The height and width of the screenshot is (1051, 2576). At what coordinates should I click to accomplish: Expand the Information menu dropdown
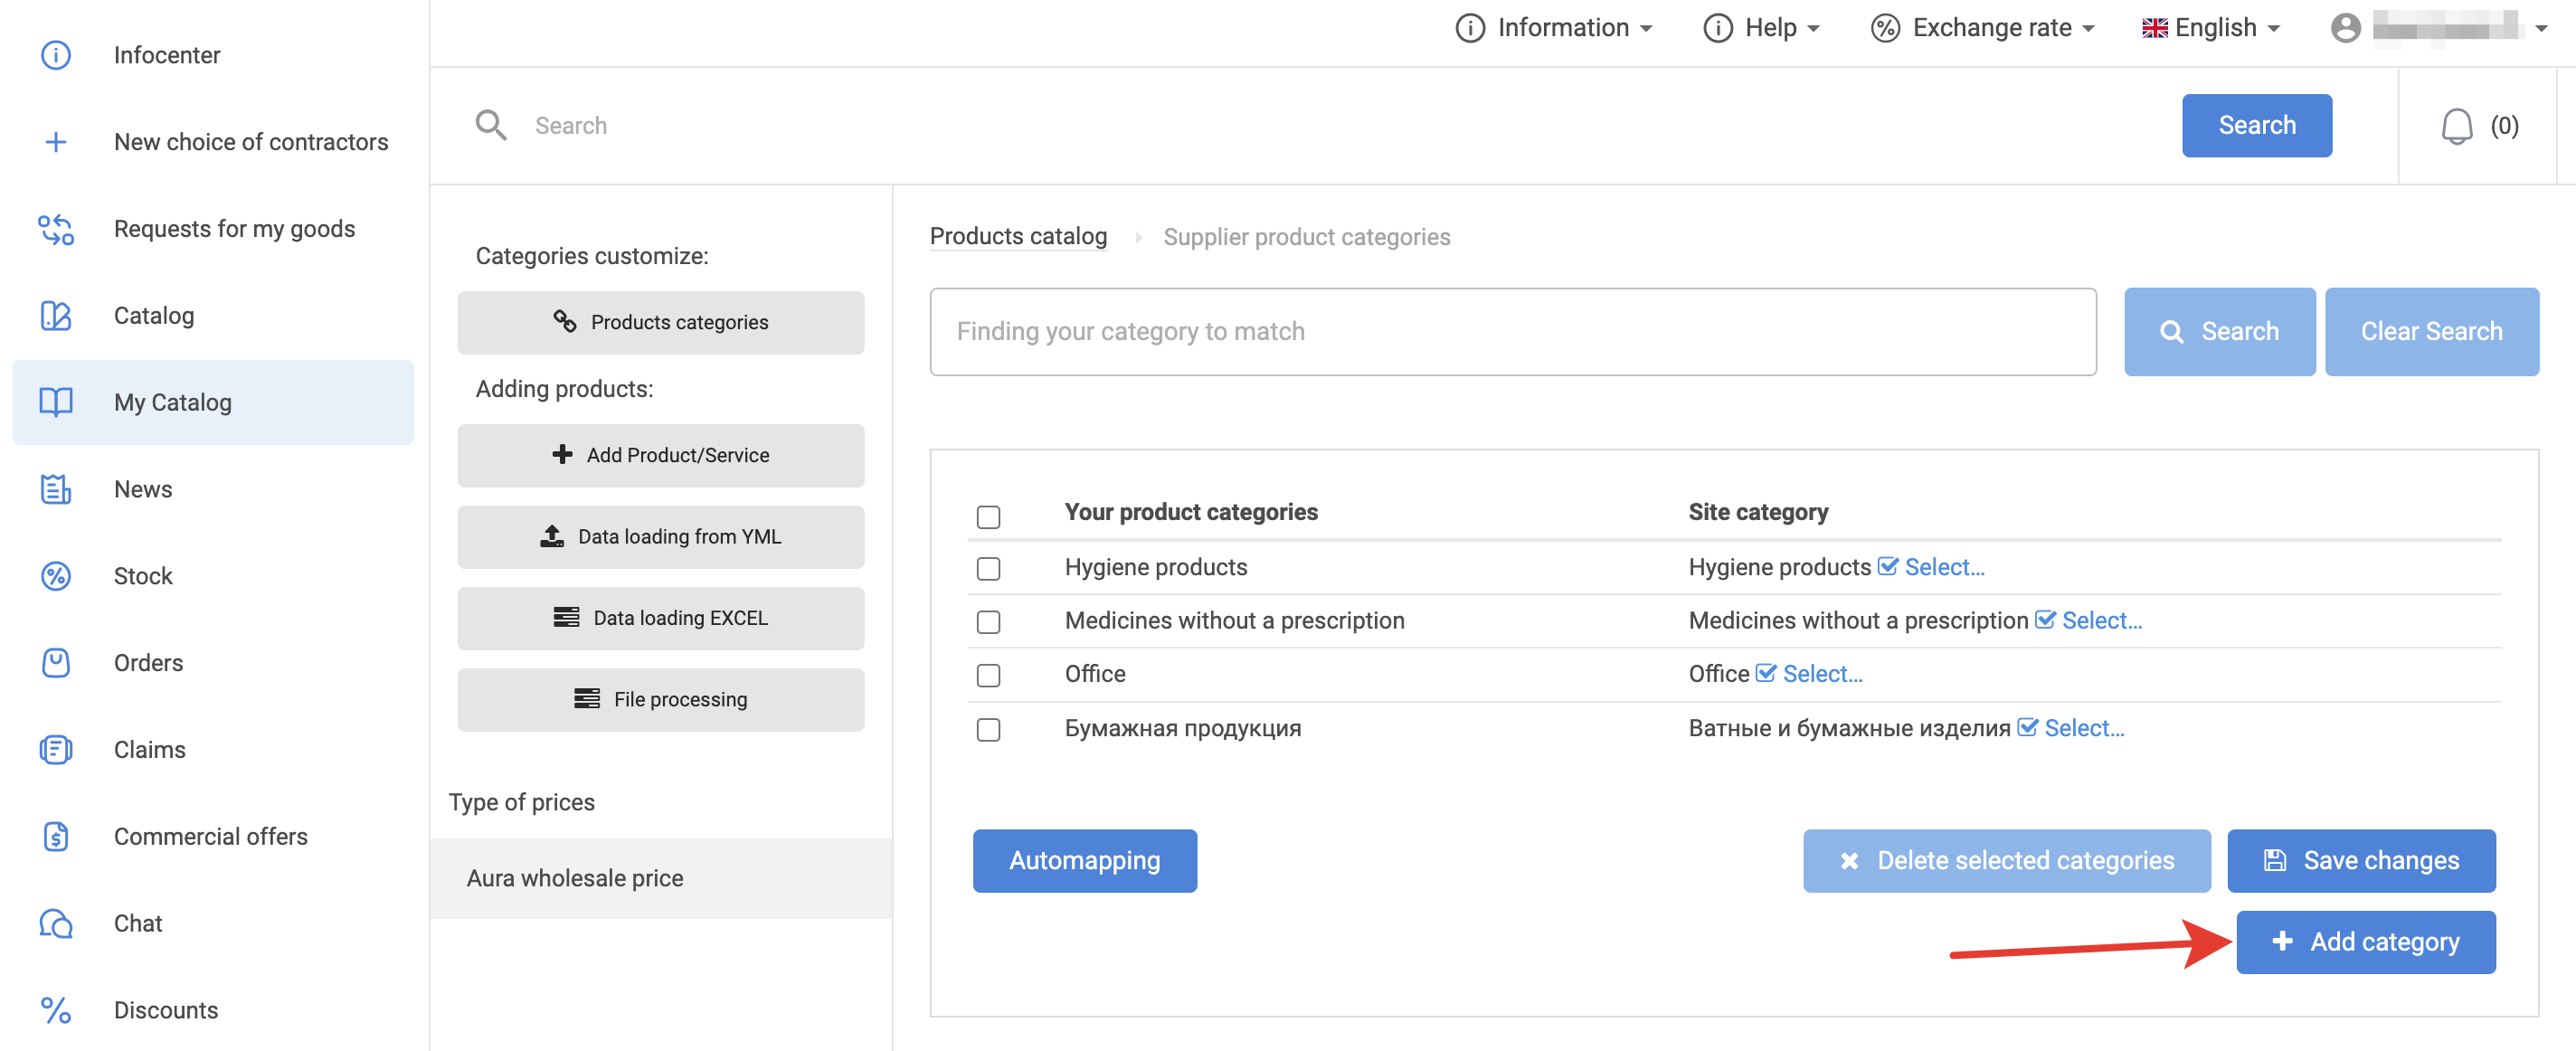click(1554, 28)
